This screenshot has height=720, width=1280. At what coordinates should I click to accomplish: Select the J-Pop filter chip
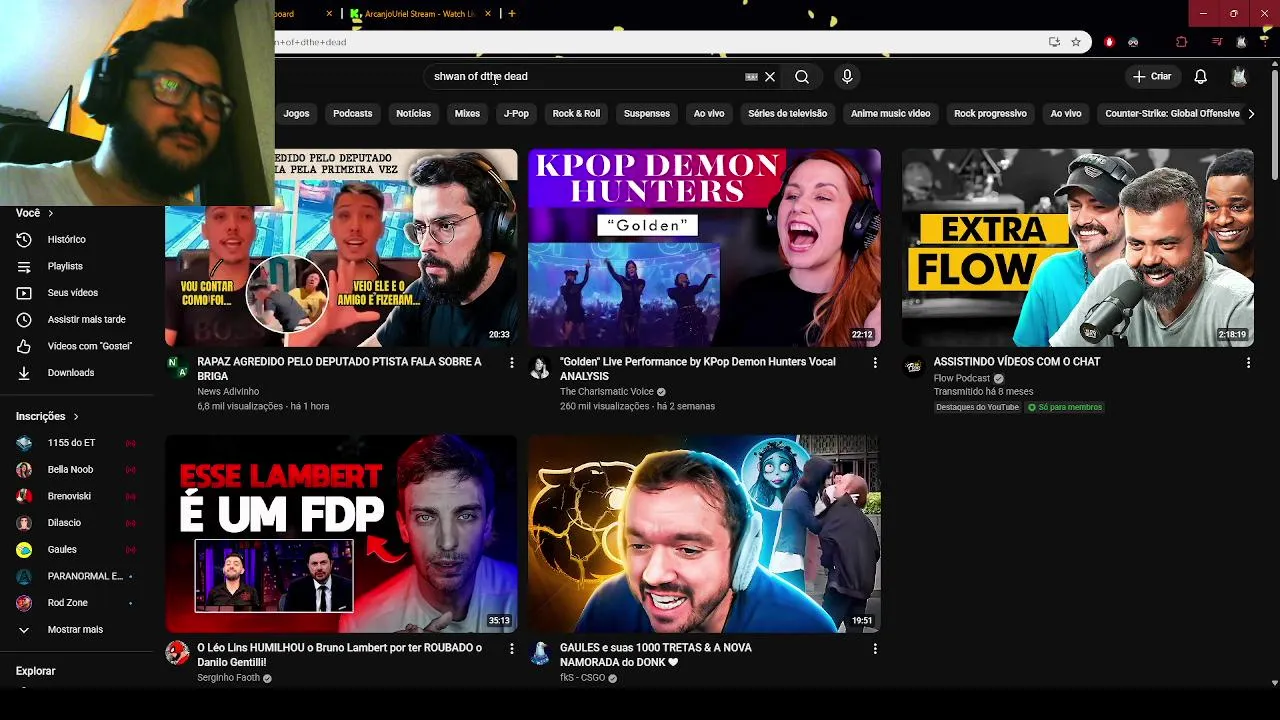pos(516,114)
